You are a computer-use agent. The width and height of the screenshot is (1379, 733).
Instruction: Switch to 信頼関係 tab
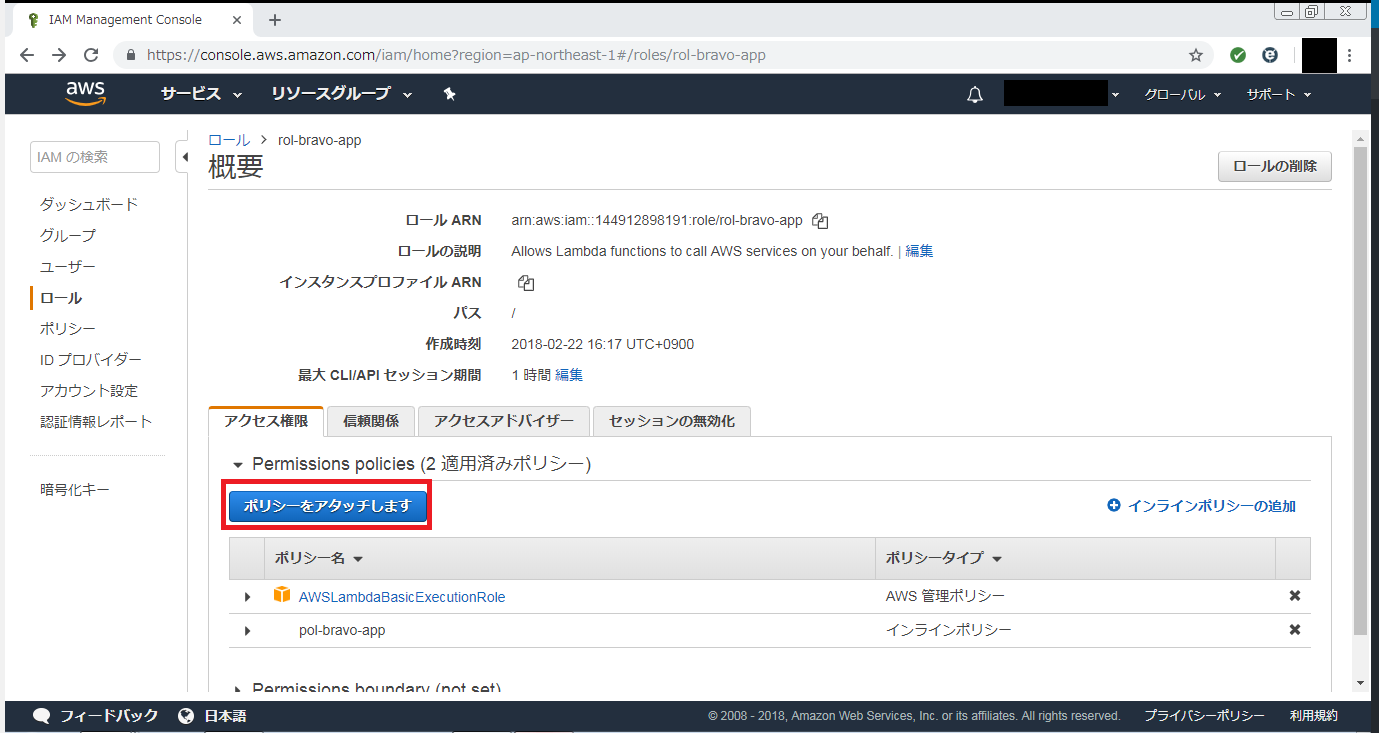pyautogui.click(x=370, y=421)
